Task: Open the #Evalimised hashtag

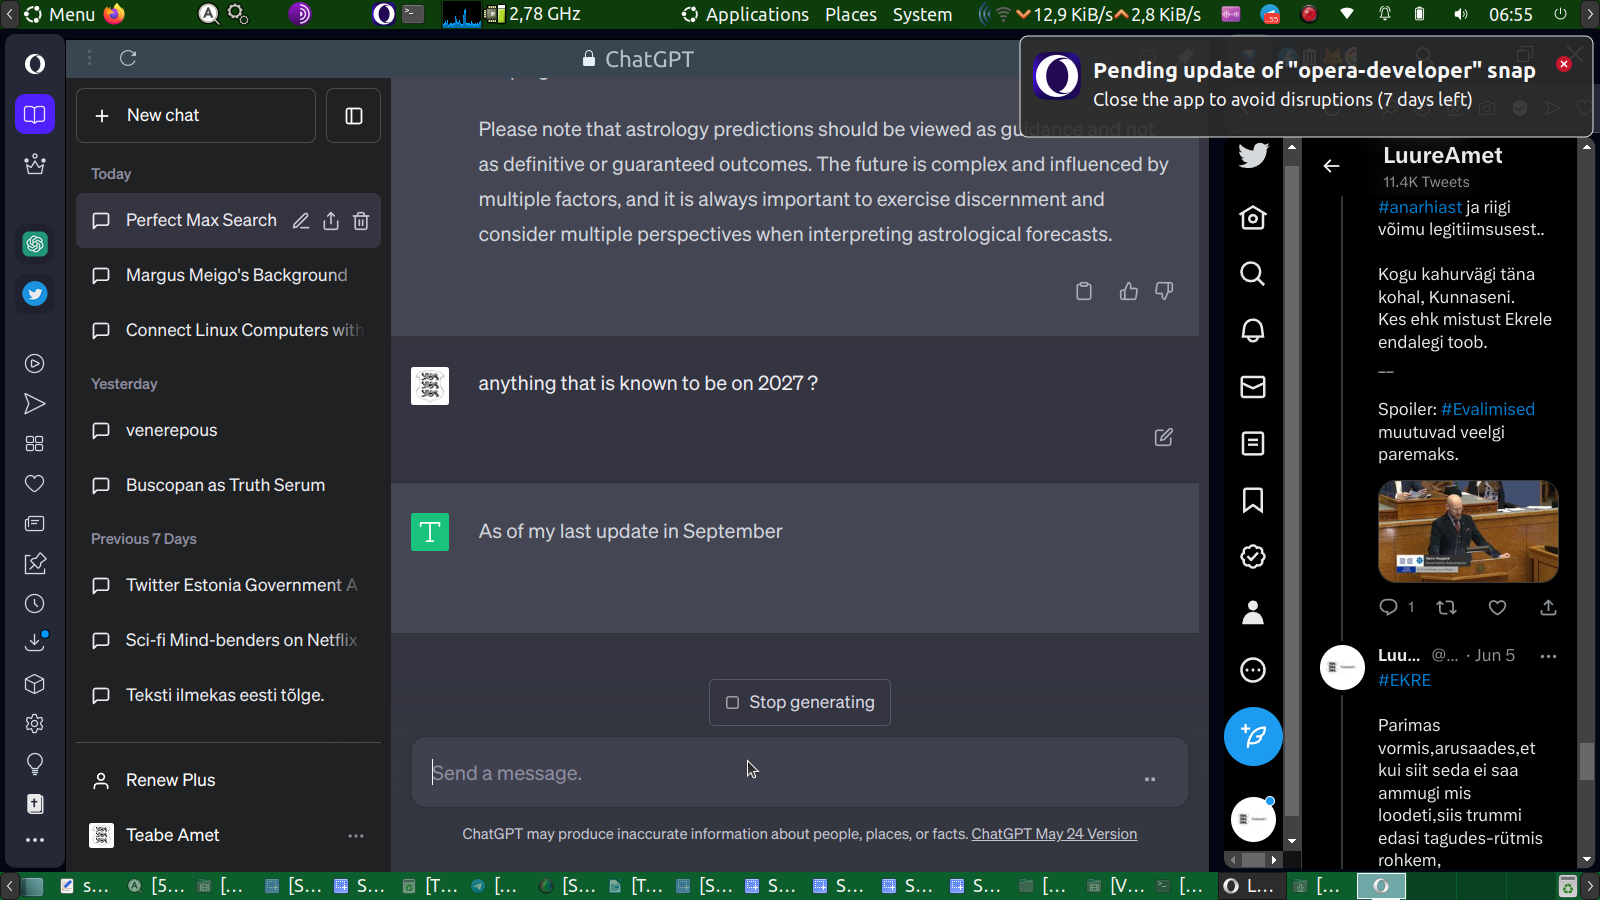Action: pos(1488,409)
